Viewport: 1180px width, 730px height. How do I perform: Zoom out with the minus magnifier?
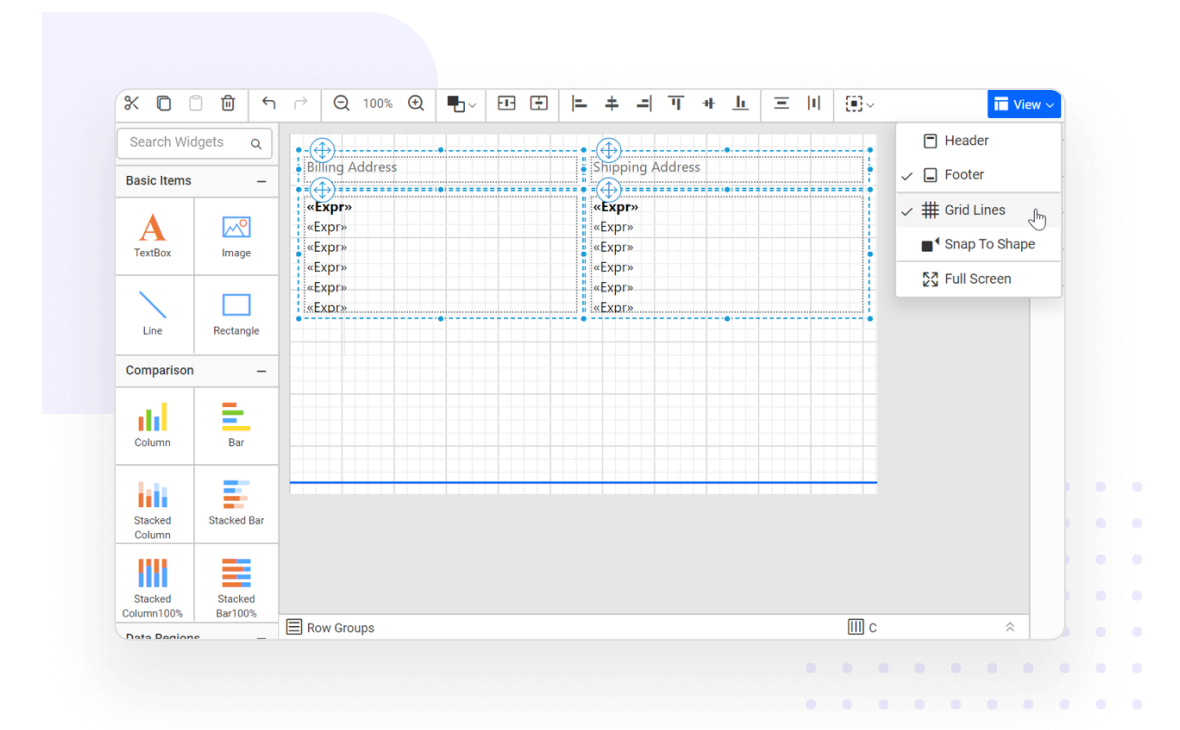coord(342,103)
